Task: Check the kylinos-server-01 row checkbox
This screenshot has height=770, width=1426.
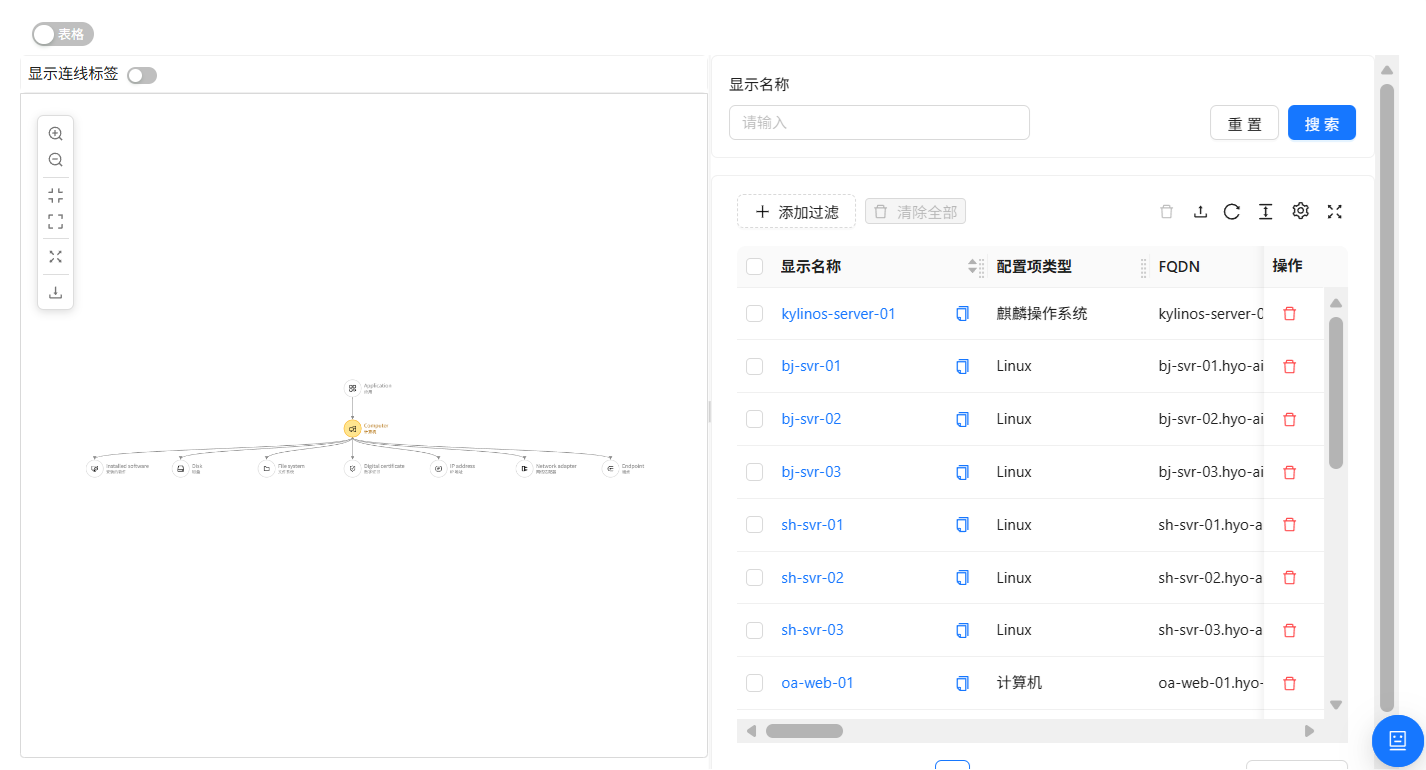Action: [755, 314]
